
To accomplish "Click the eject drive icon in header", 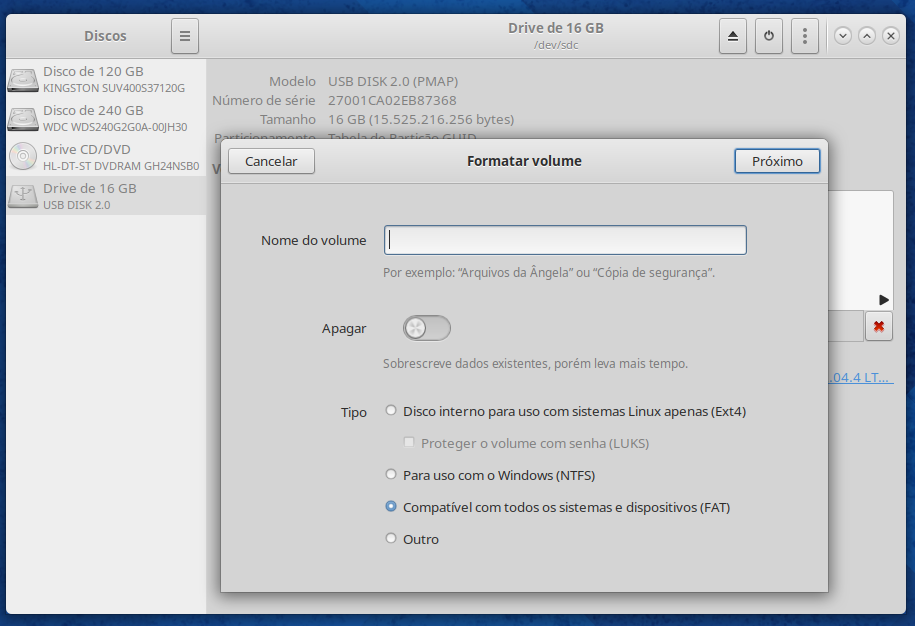I will click(x=733, y=36).
